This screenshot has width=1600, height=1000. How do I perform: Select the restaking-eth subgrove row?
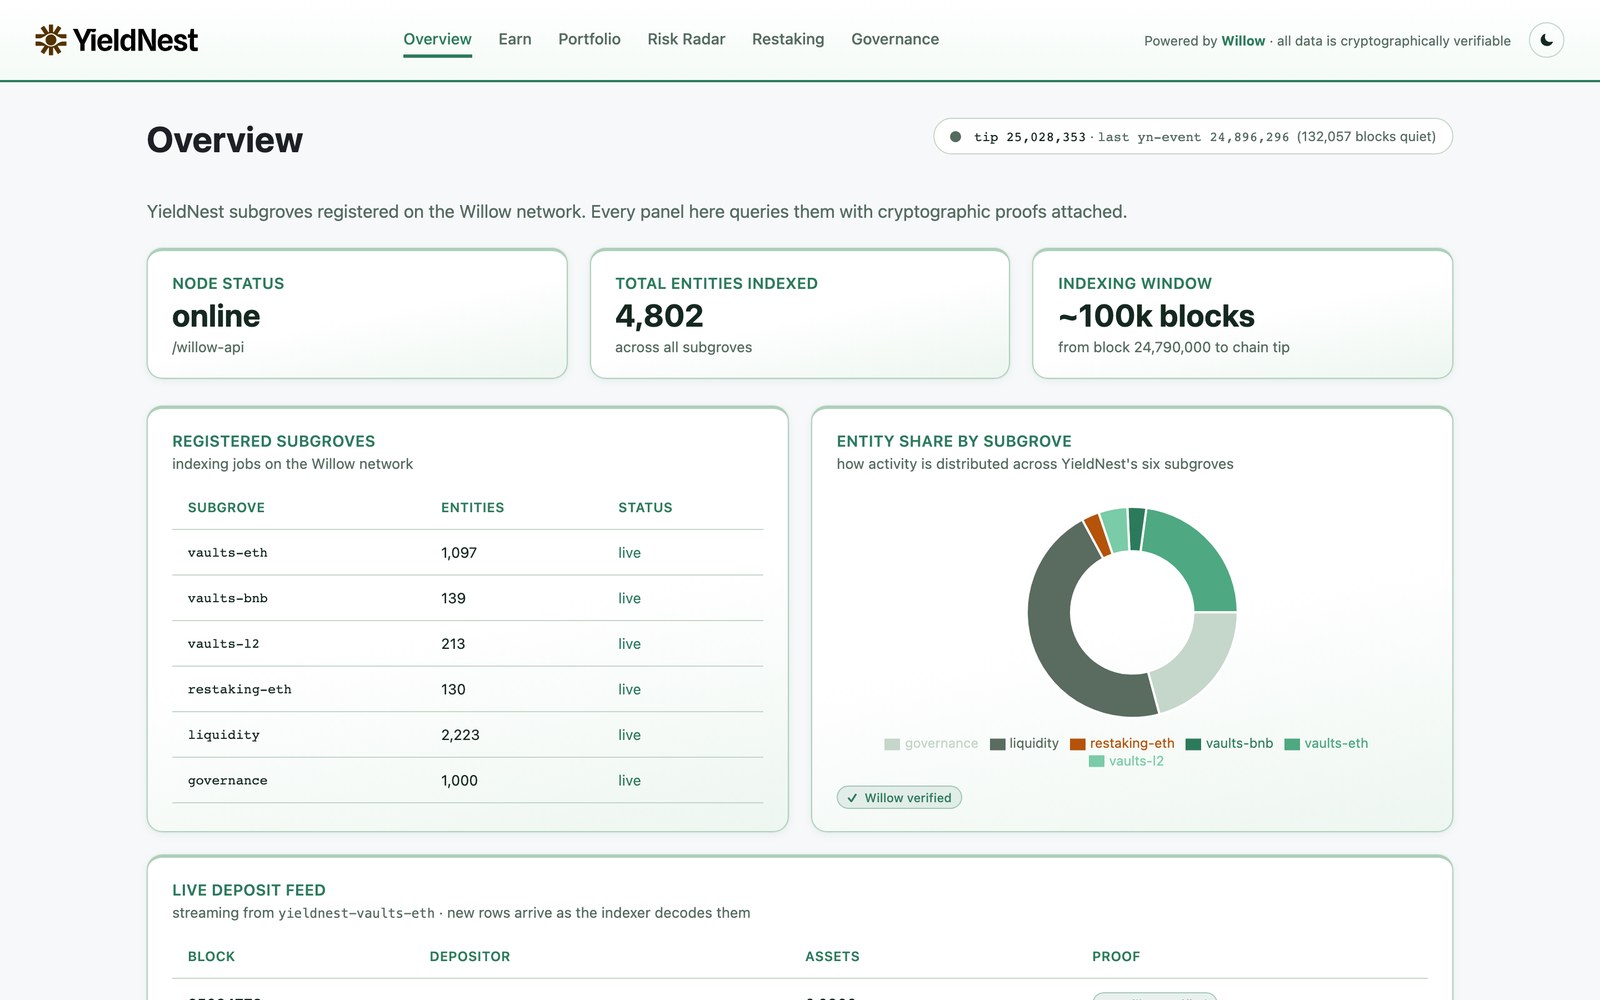[x=467, y=689]
